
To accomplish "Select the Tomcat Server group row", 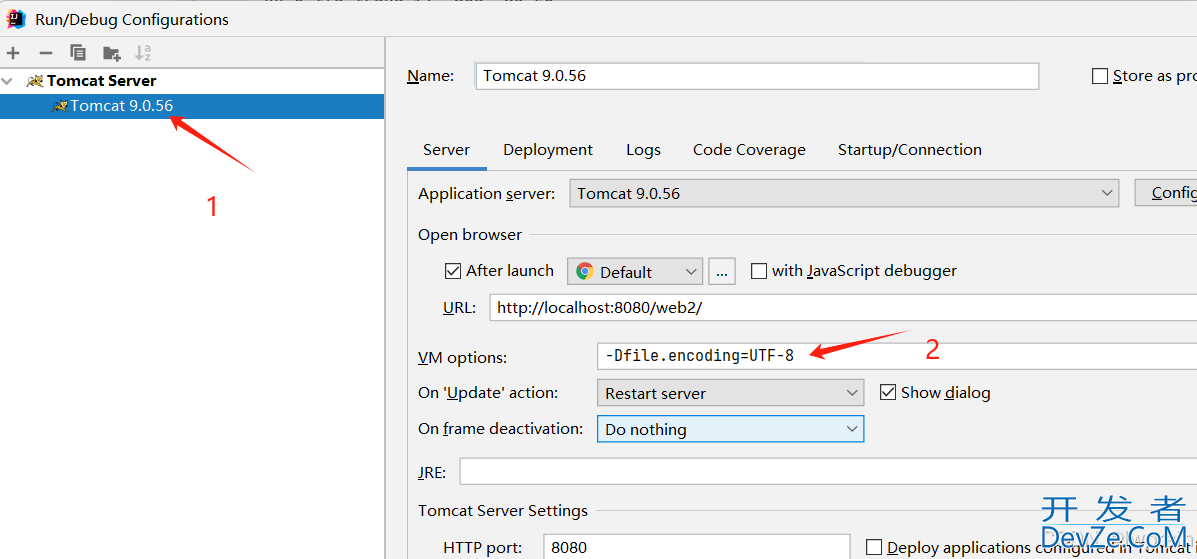I will pyautogui.click(x=192, y=81).
